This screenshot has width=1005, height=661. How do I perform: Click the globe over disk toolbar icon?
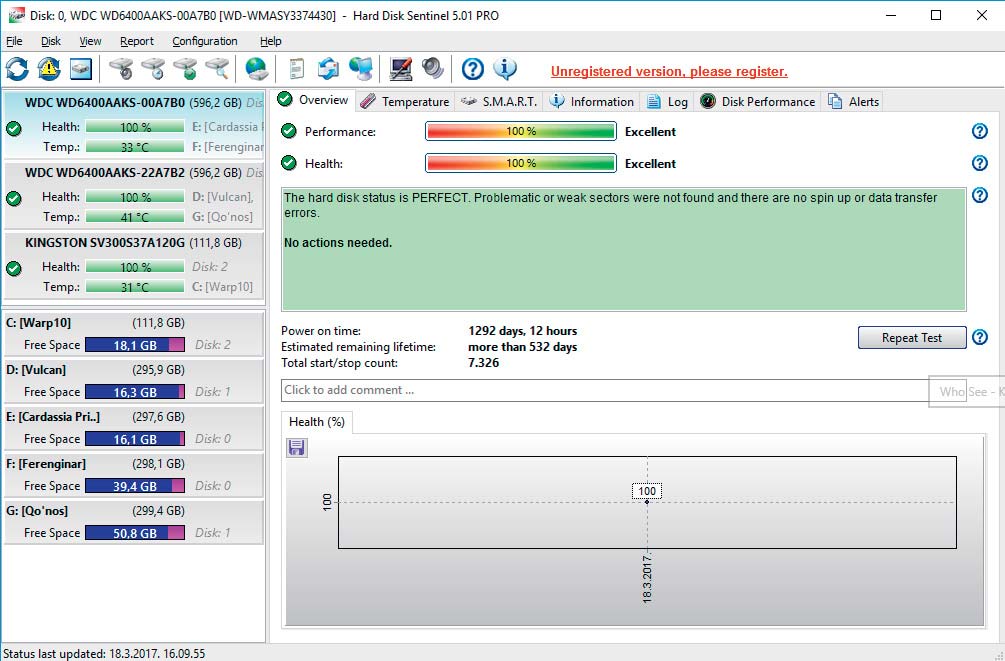pyautogui.click(x=256, y=69)
